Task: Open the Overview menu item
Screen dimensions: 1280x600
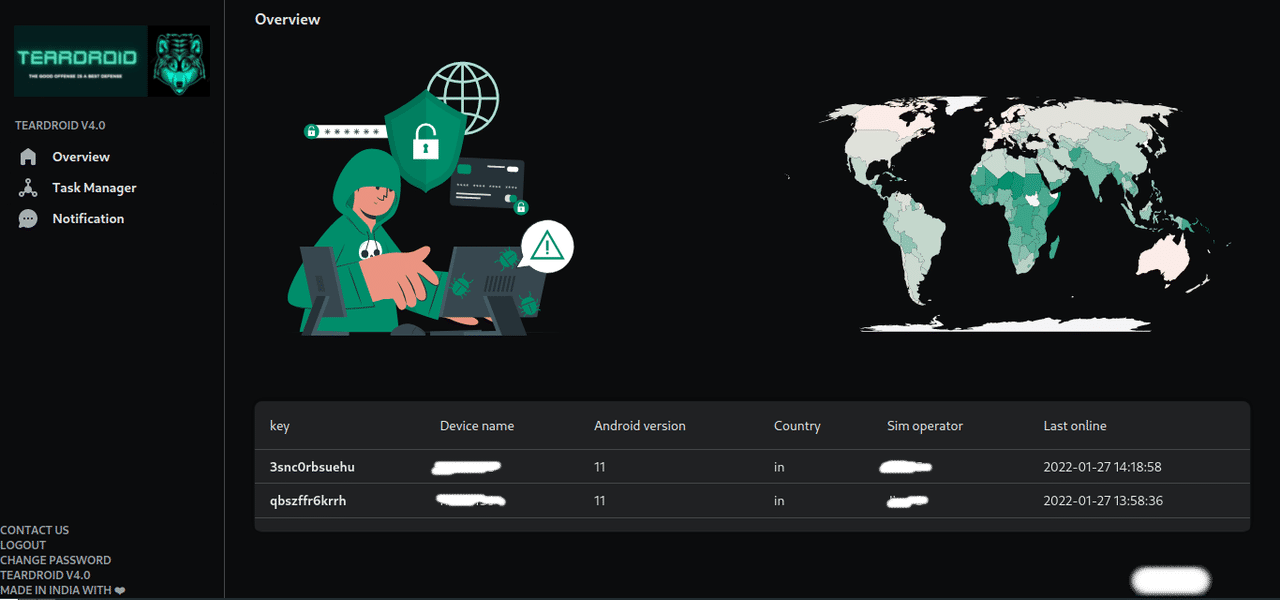Action: click(81, 157)
